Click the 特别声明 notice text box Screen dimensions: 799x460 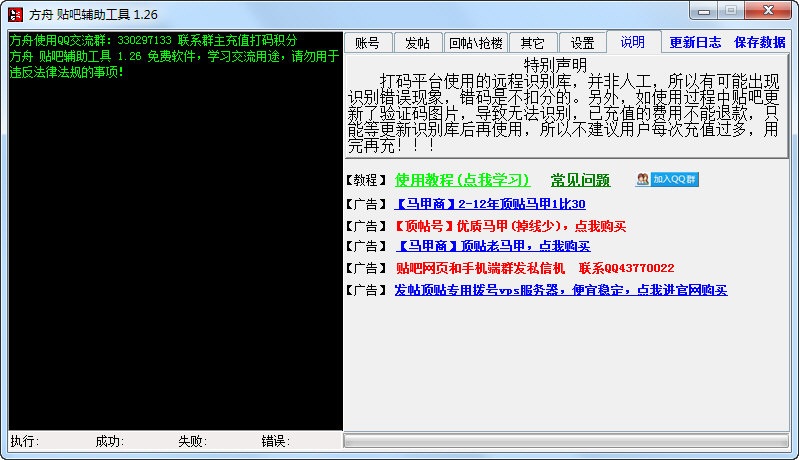click(x=567, y=106)
